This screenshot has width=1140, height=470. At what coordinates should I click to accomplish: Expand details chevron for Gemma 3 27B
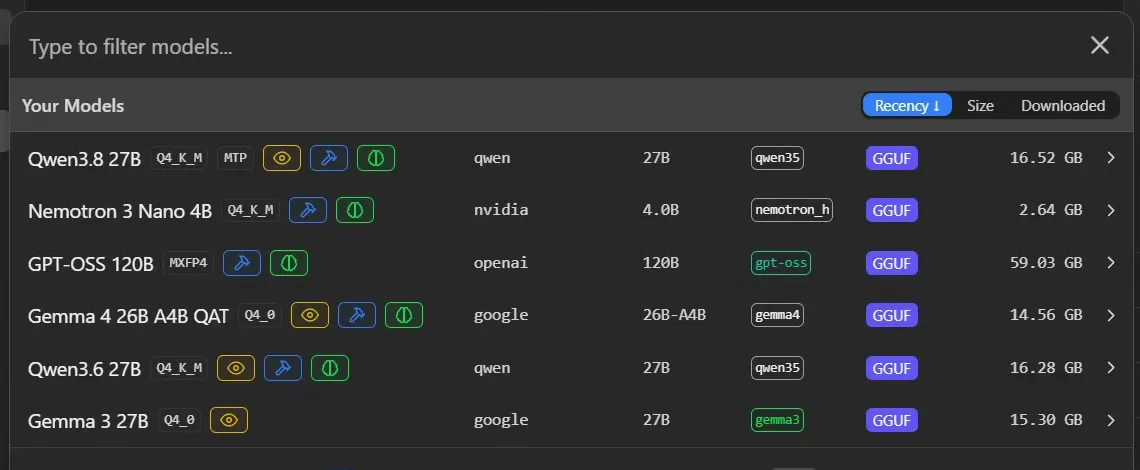(x=1110, y=420)
